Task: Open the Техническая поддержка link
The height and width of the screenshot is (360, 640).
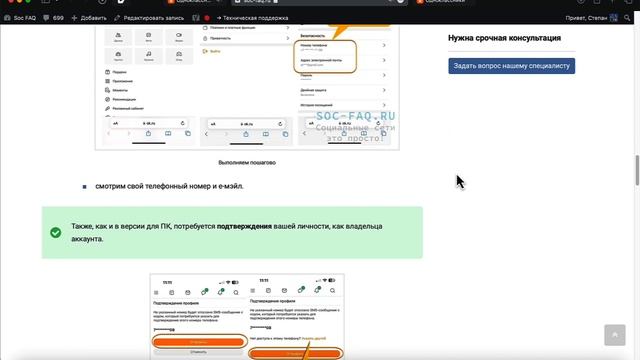Action: pyautogui.click(x=252, y=18)
